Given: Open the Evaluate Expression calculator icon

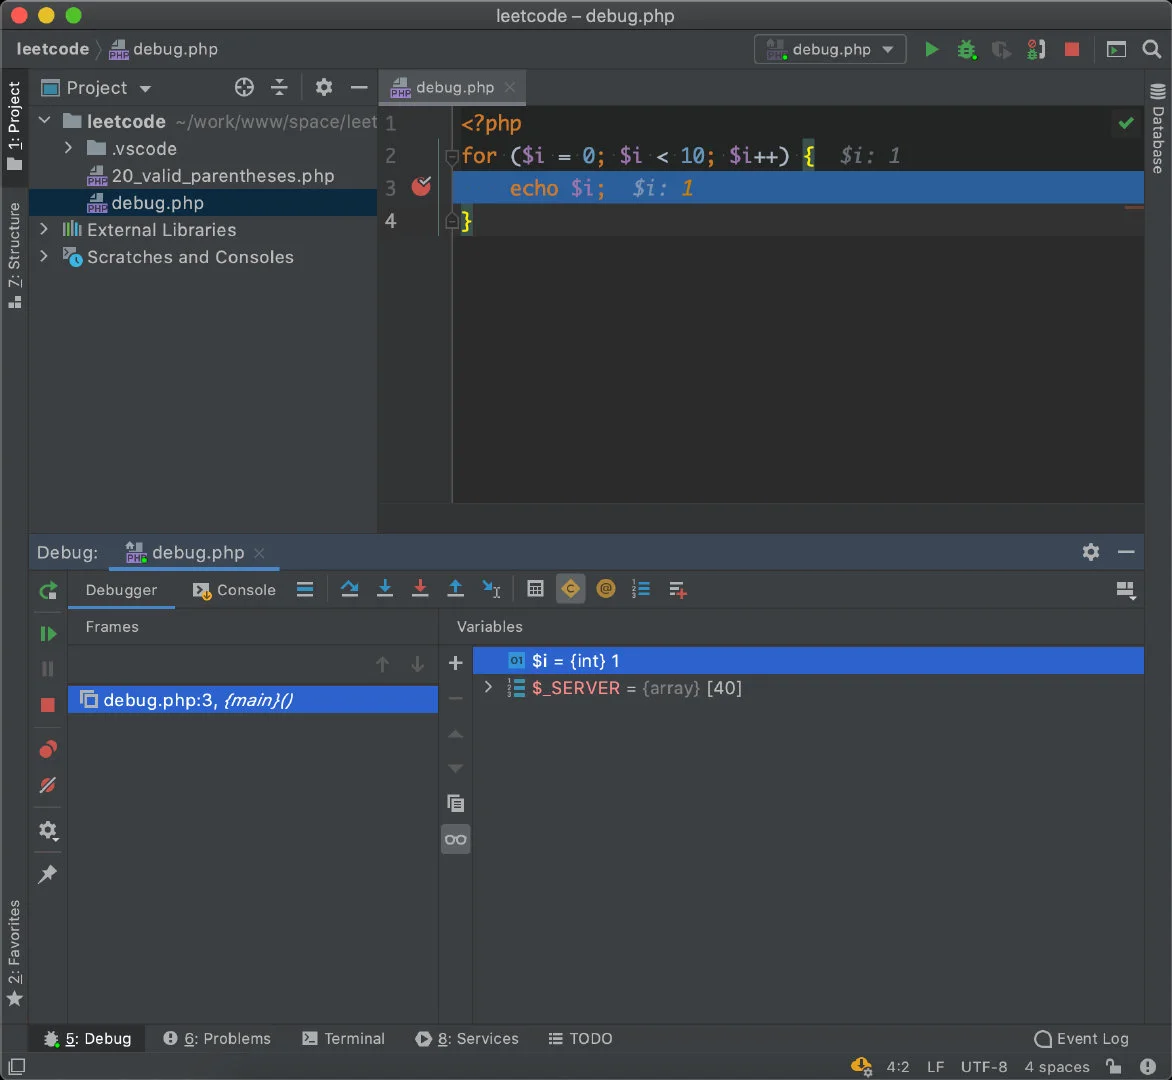Looking at the screenshot, I should click(x=535, y=589).
